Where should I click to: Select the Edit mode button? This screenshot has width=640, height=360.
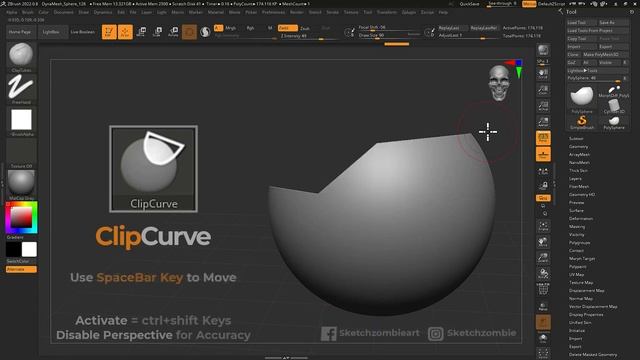(109, 32)
